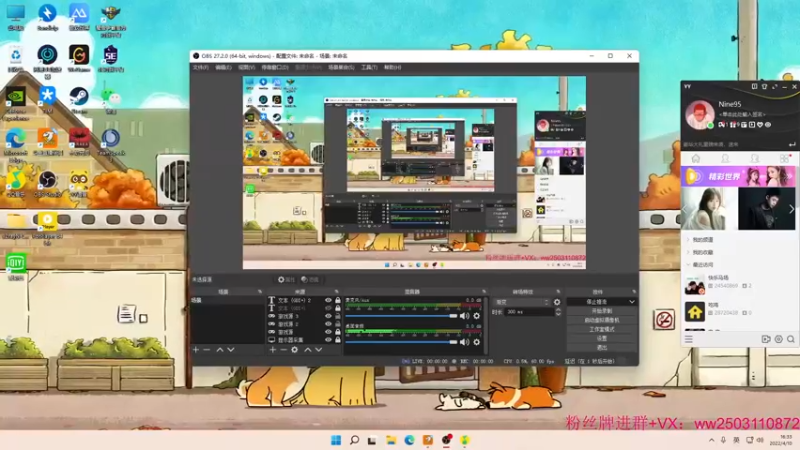Click the 300 ms transition duration field
Viewport: 800px width, 450px height.
(529, 312)
